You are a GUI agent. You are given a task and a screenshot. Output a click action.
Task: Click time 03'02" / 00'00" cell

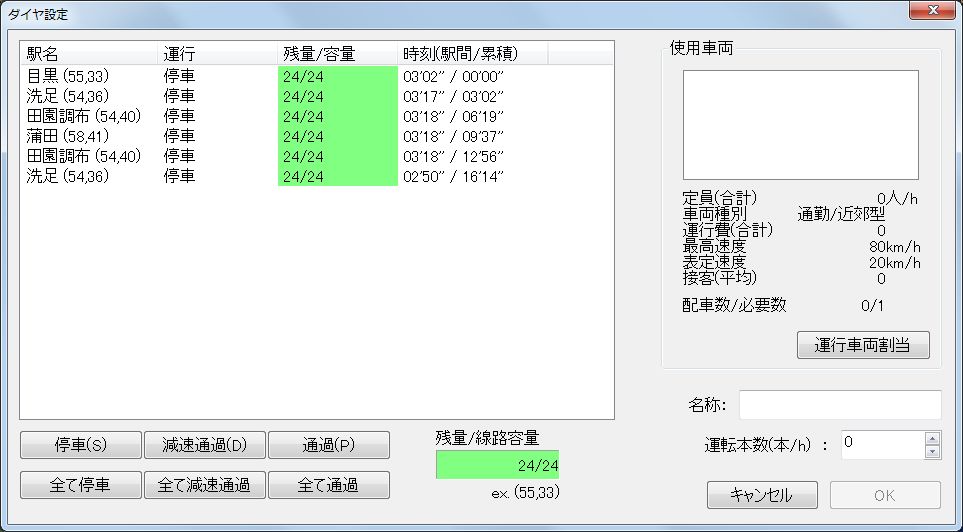453,77
